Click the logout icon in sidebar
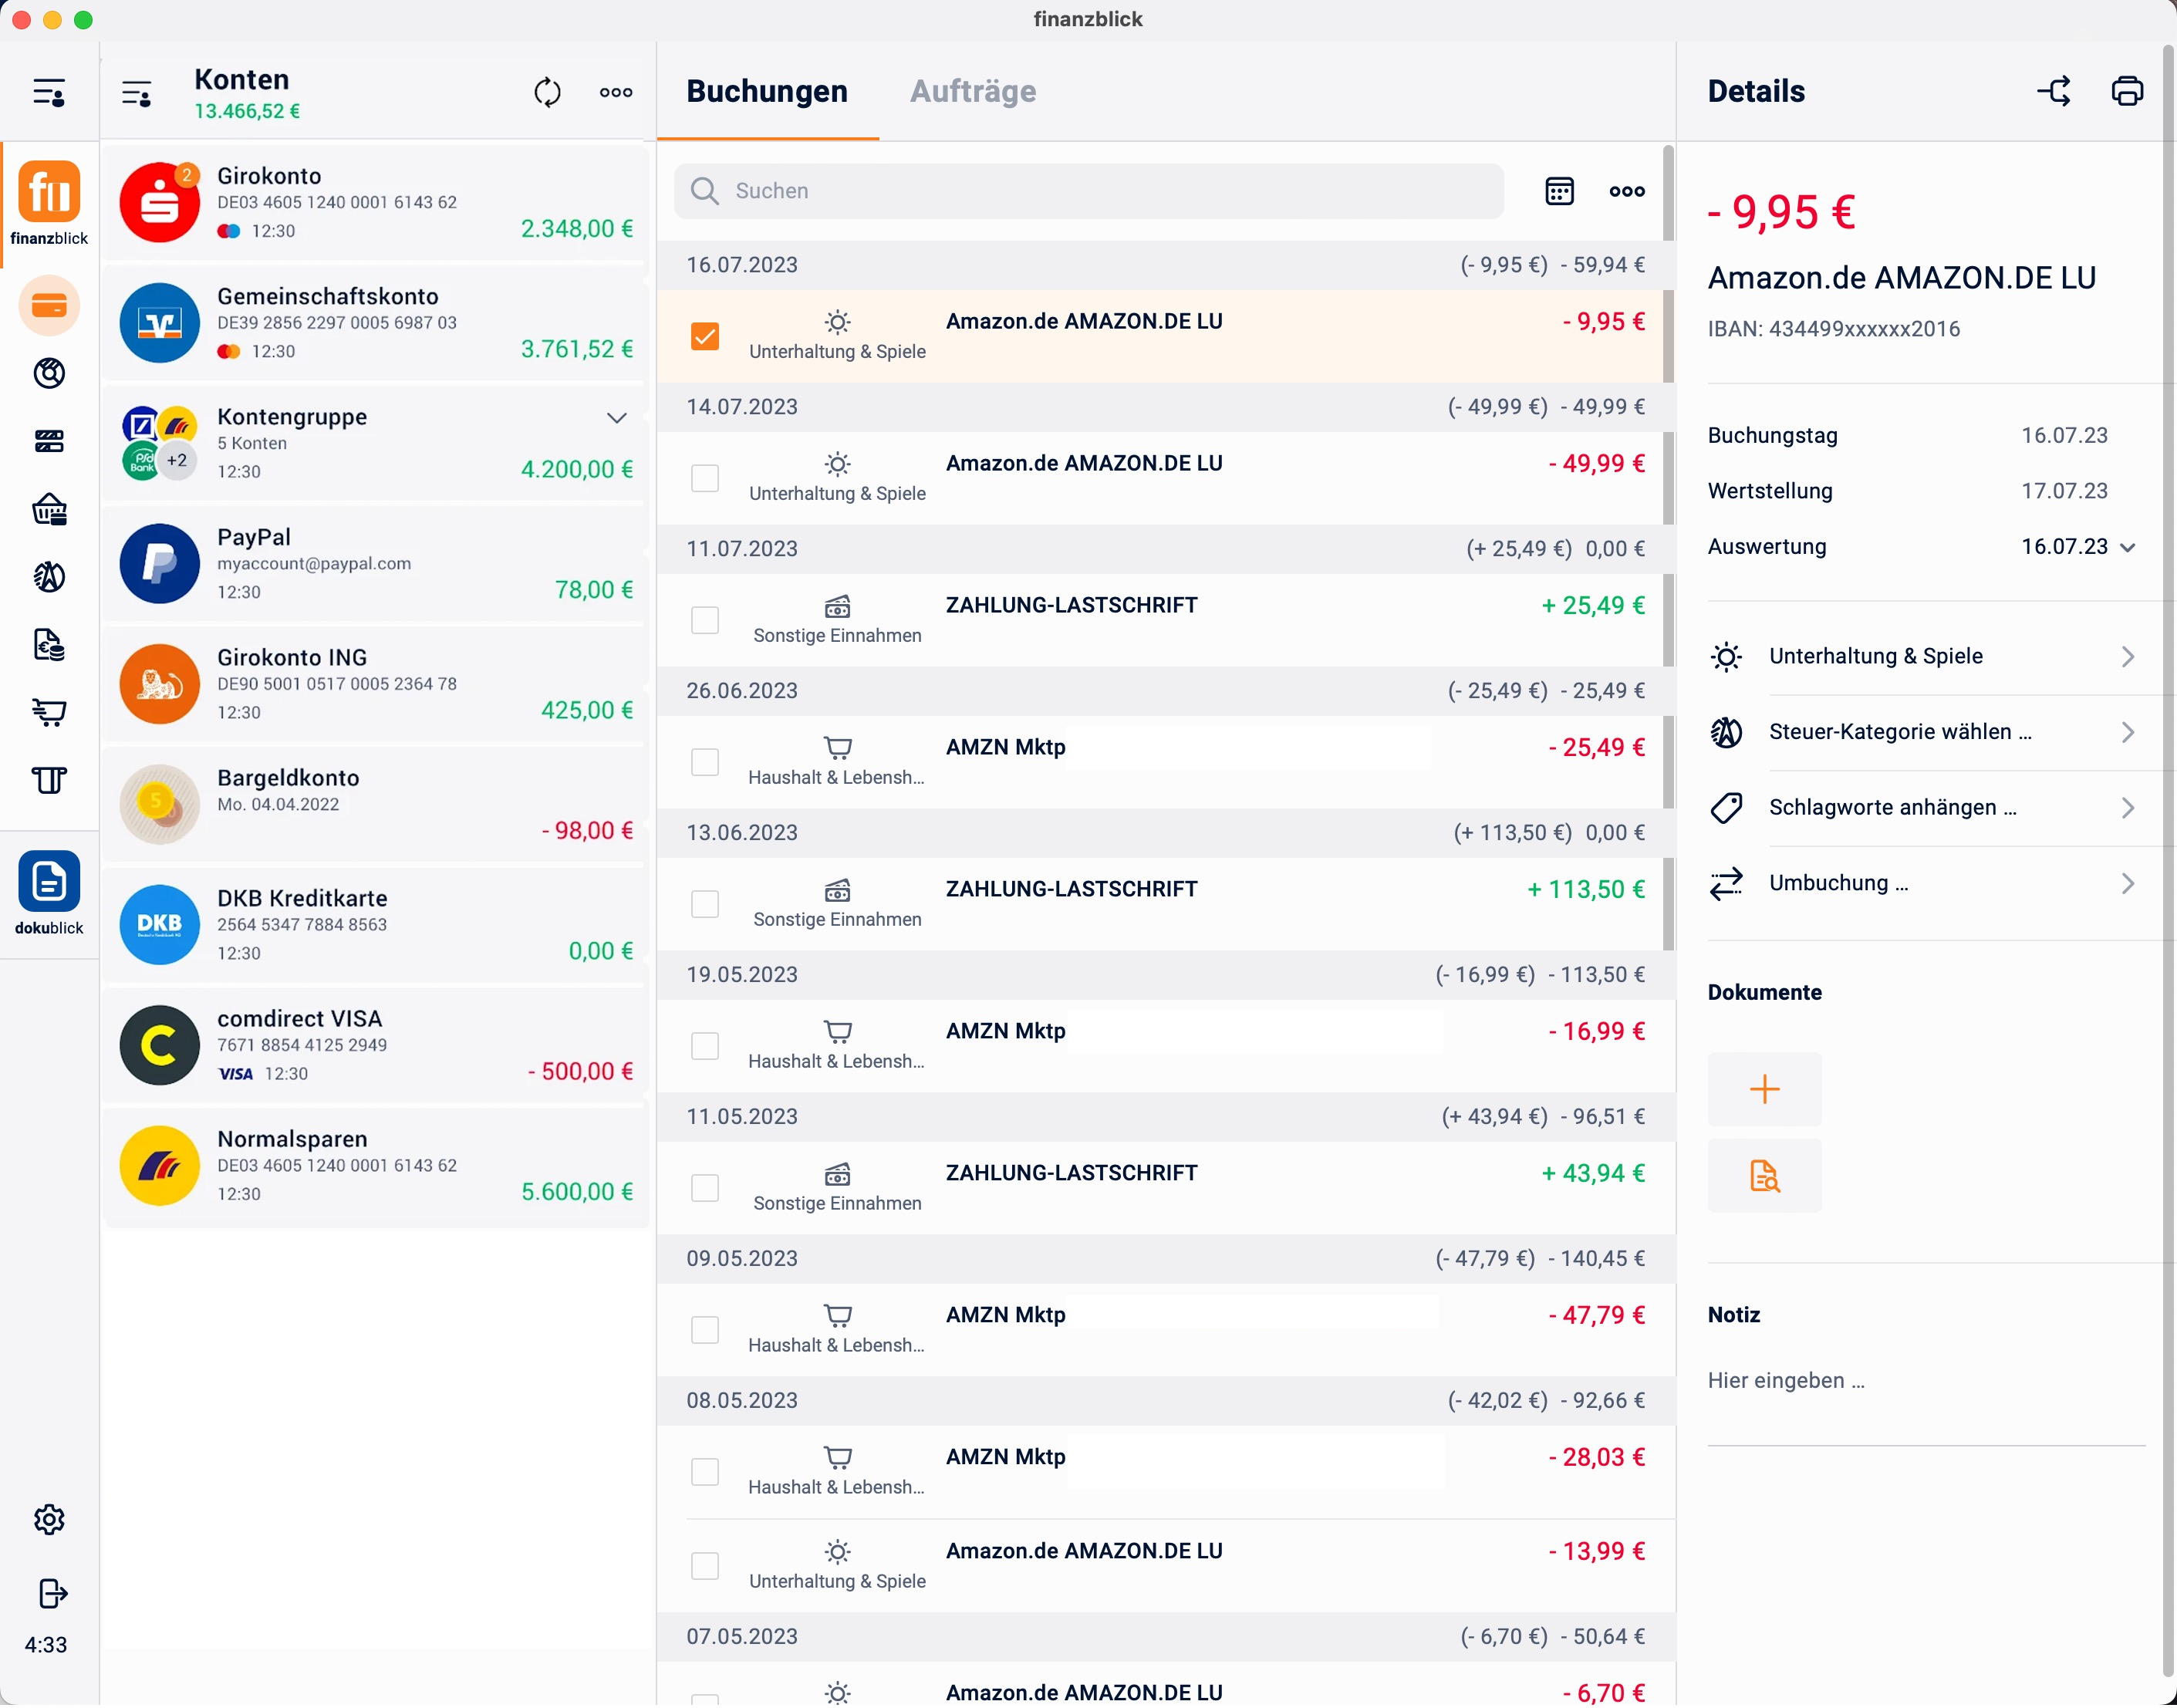 [x=52, y=1594]
